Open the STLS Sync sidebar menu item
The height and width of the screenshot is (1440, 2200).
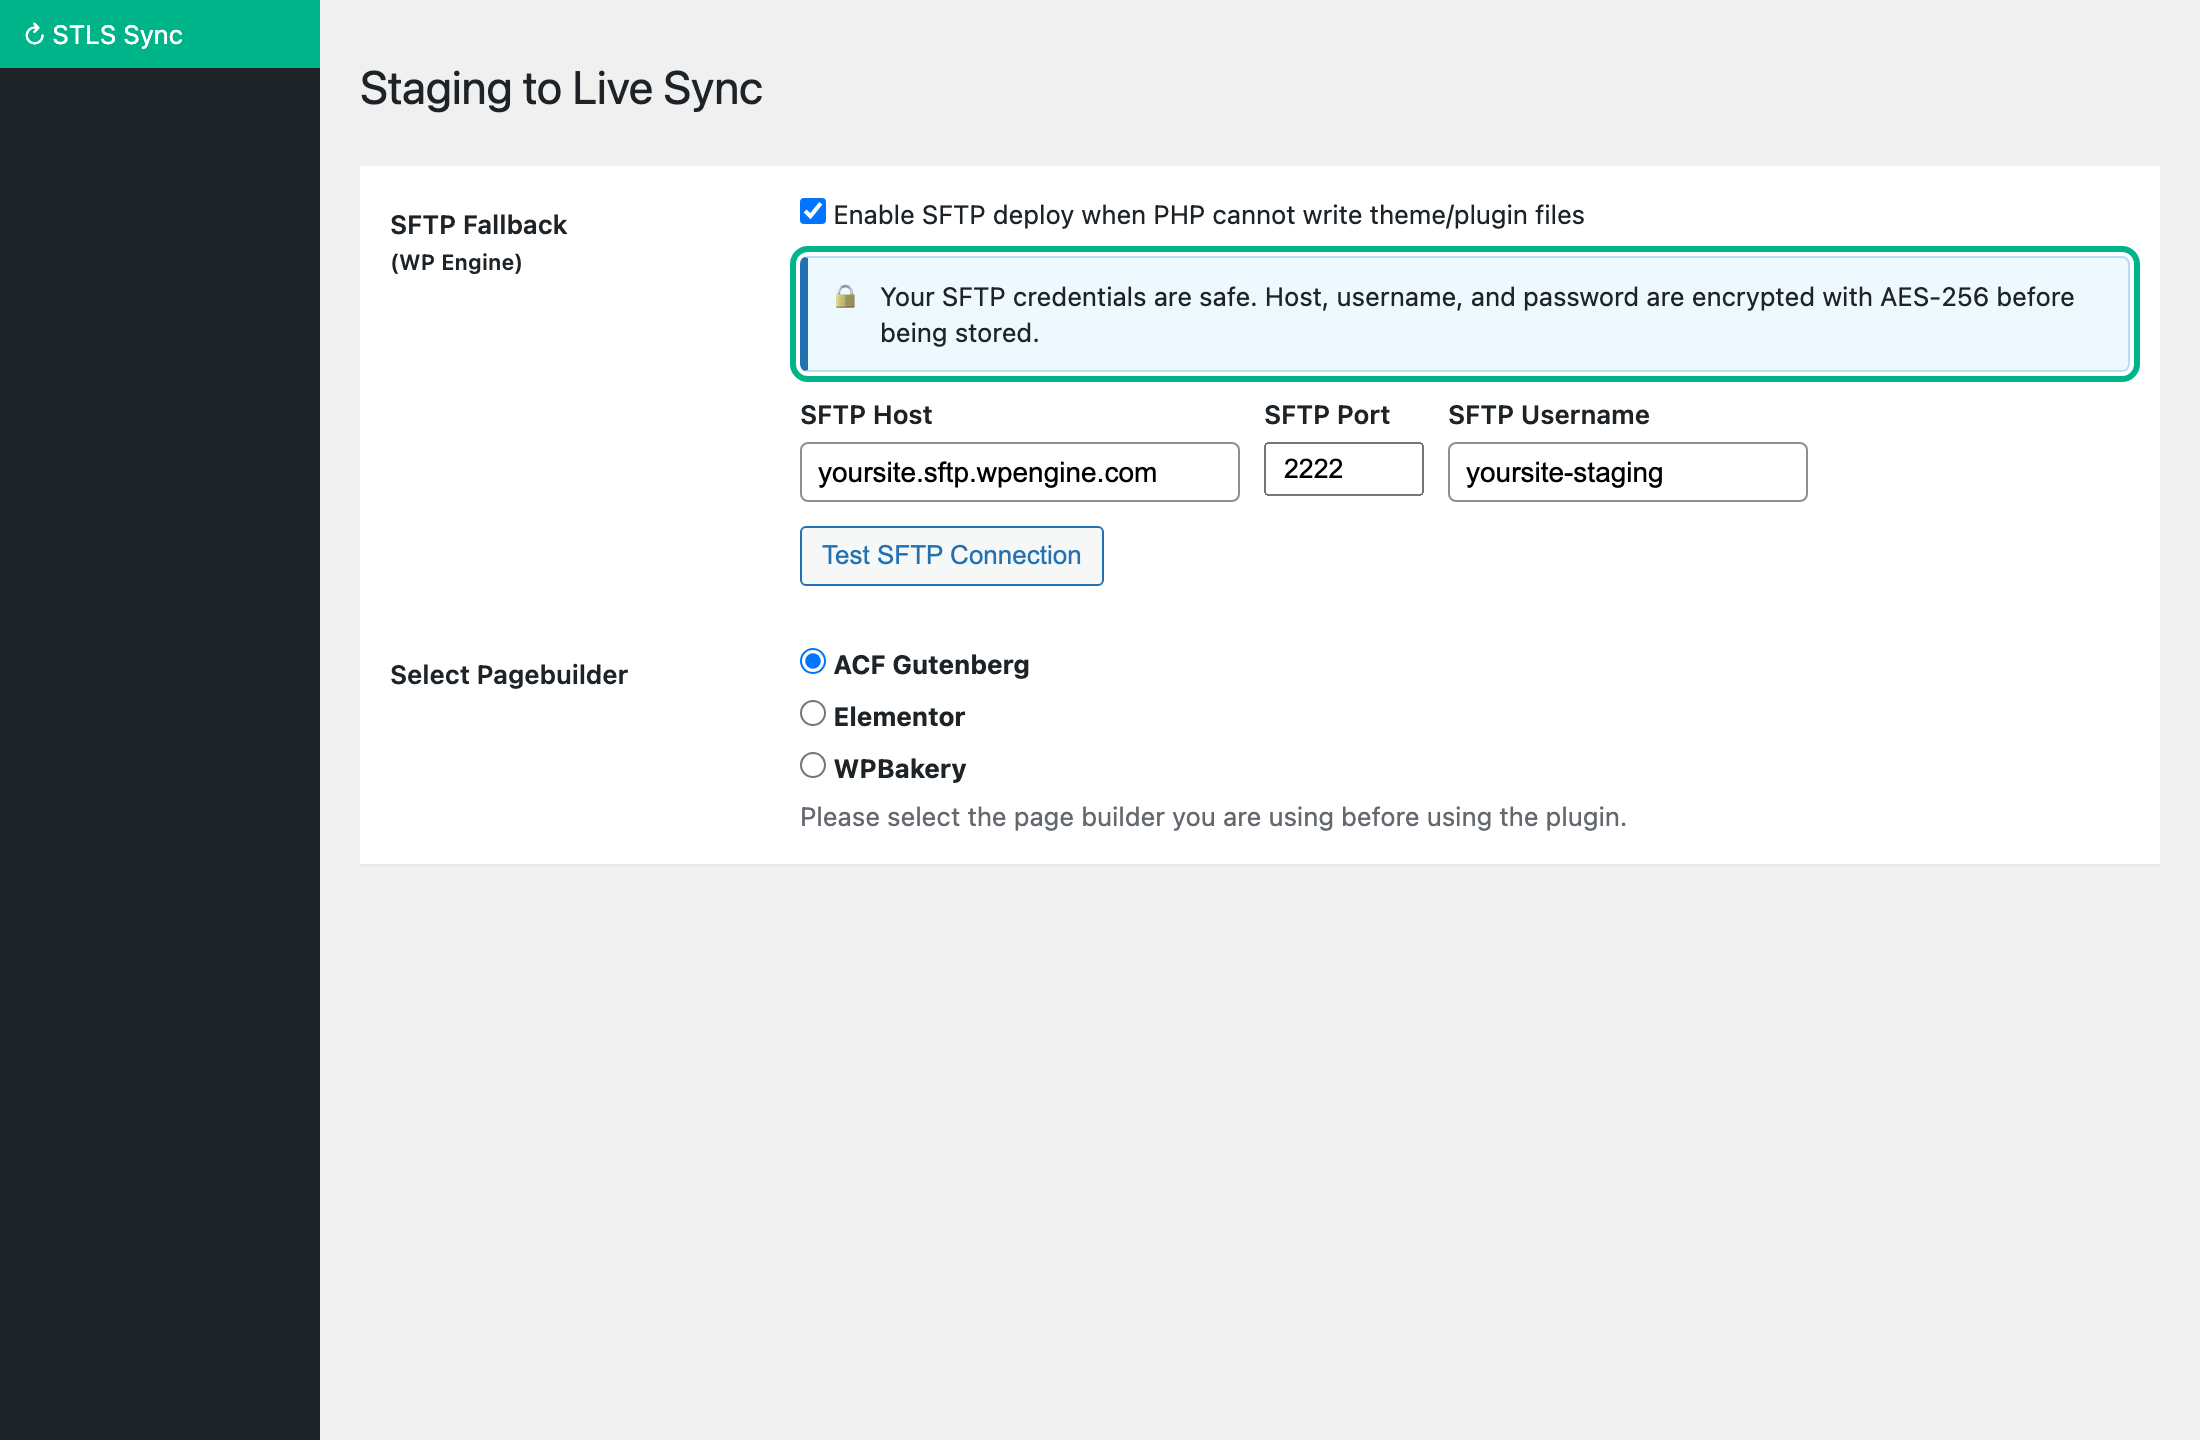pos(160,34)
